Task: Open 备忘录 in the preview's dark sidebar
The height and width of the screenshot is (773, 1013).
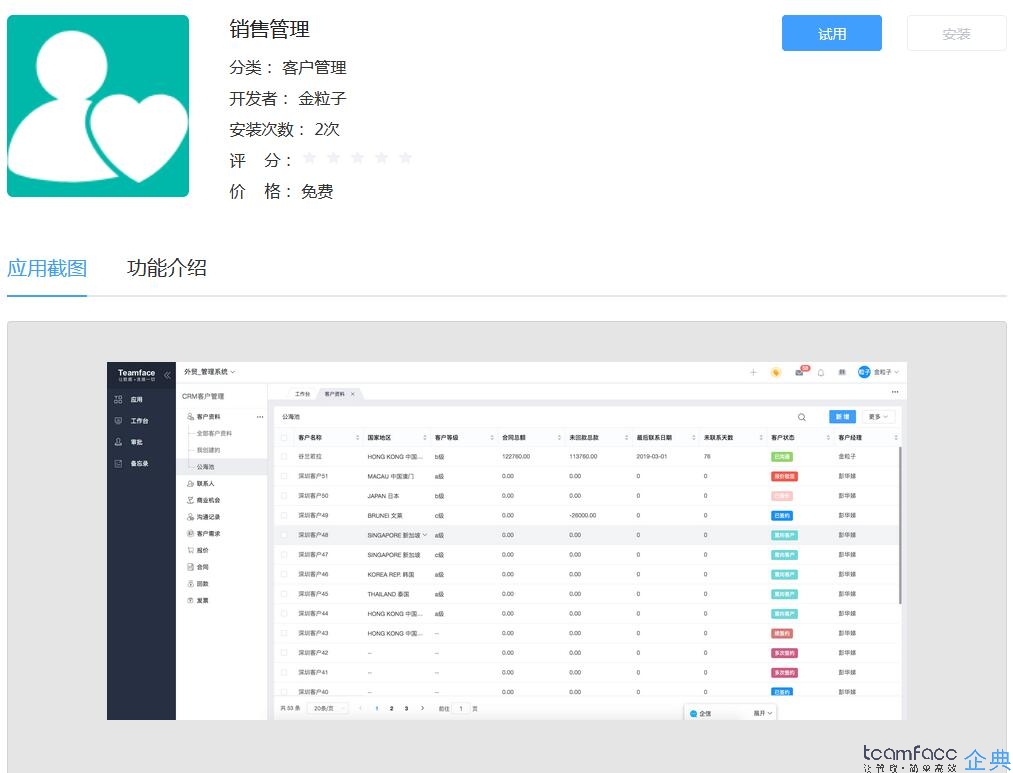Action: point(133,464)
